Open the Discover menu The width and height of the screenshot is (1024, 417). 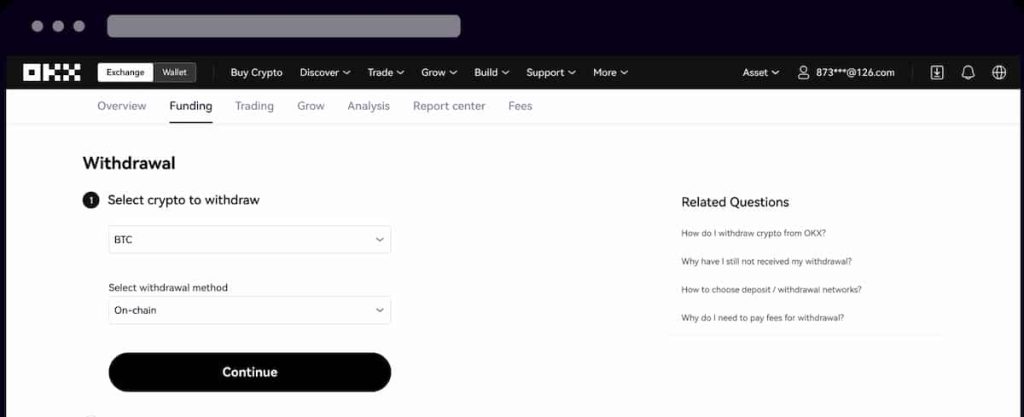(325, 72)
